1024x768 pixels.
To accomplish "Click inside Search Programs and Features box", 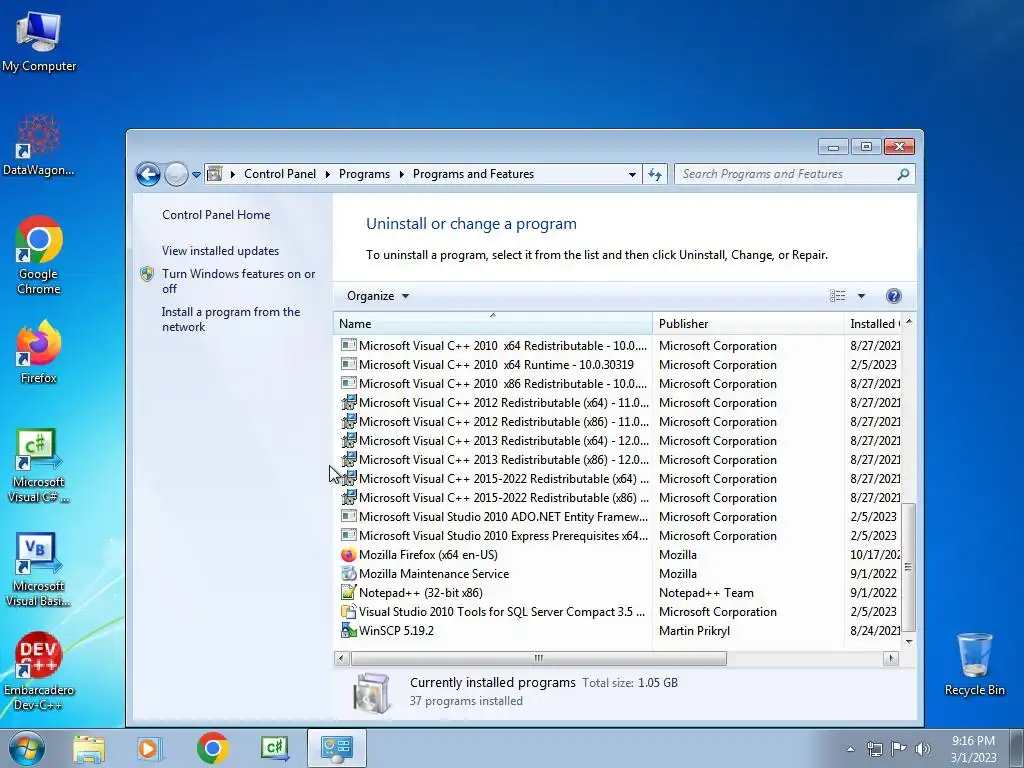I will click(x=784, y=174).
